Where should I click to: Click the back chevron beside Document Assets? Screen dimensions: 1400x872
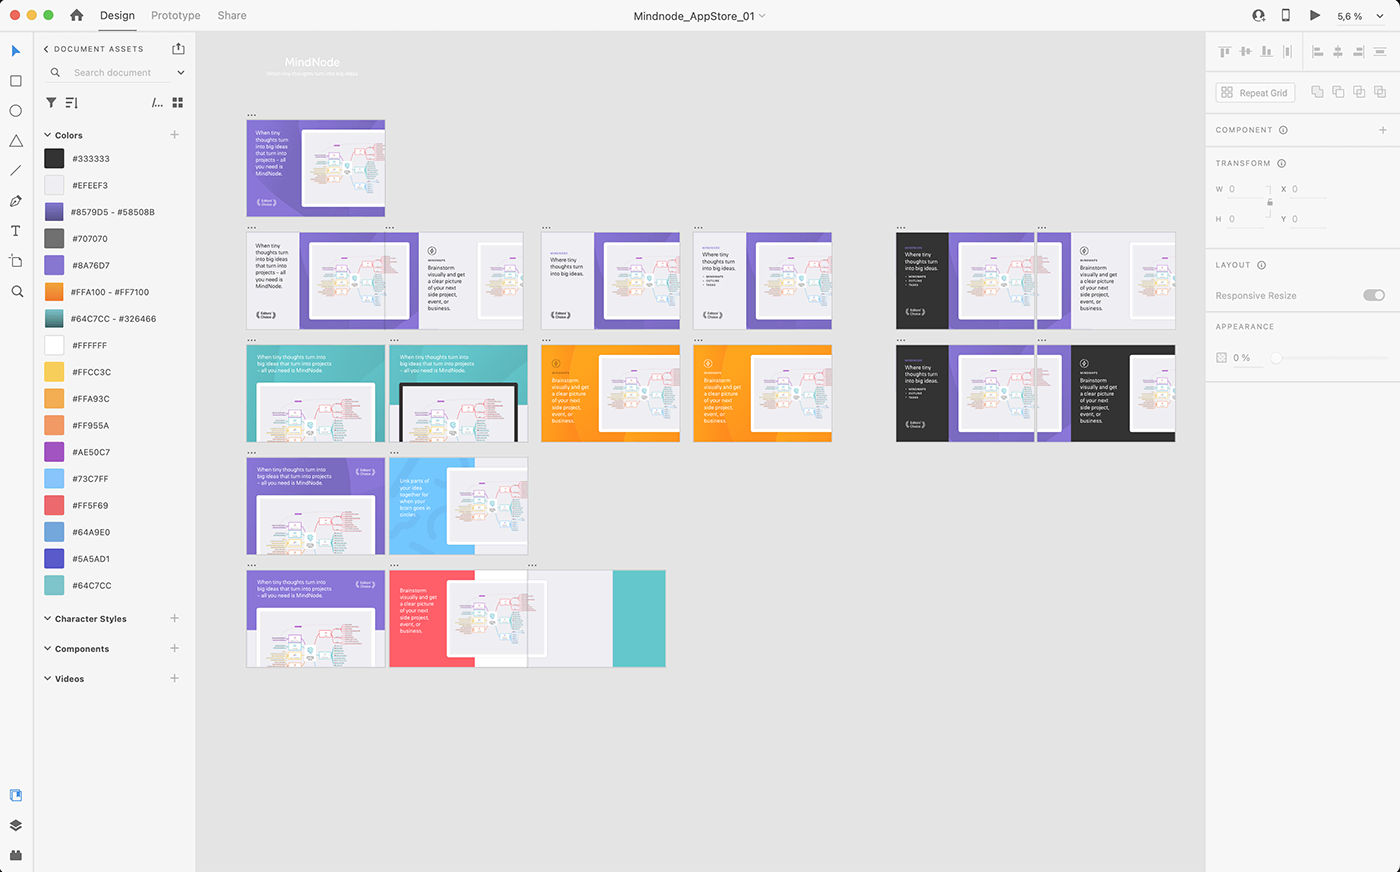(x=46, y=49)
